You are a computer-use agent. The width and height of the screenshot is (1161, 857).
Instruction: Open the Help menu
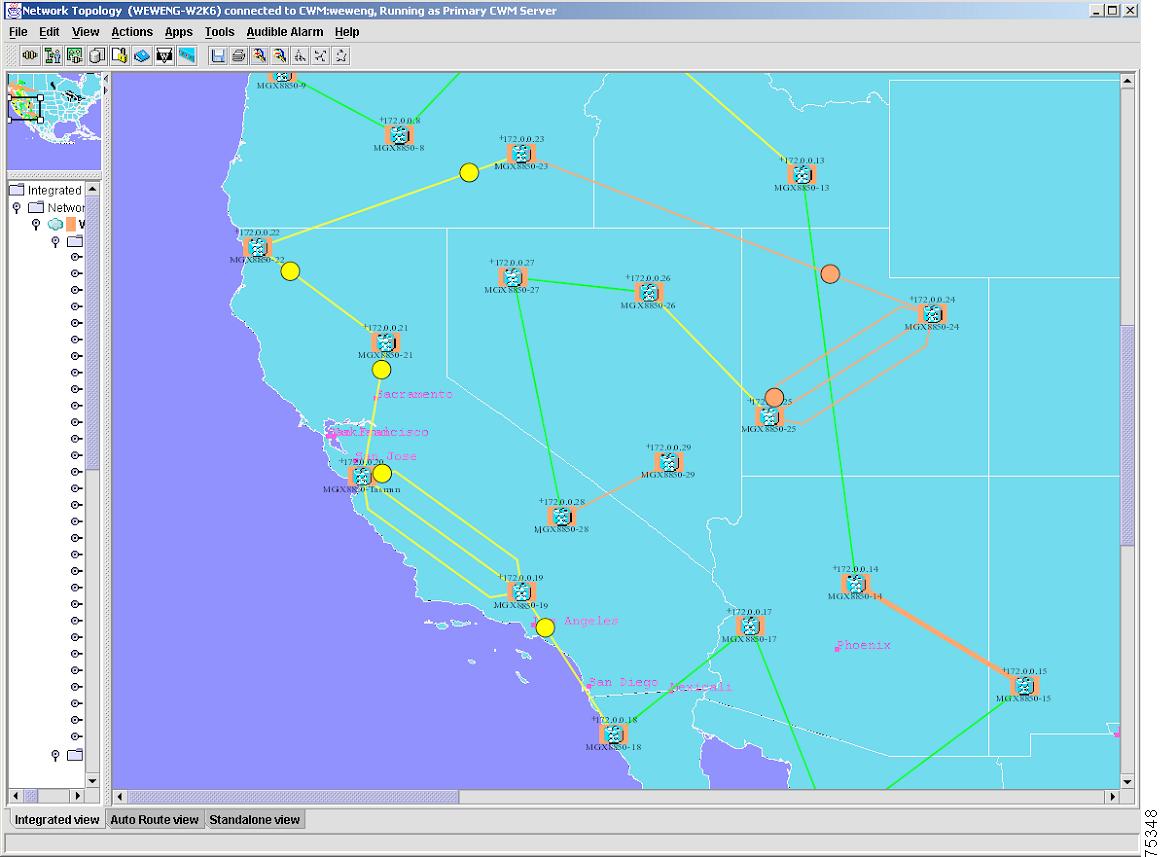[x=347, y=32]
